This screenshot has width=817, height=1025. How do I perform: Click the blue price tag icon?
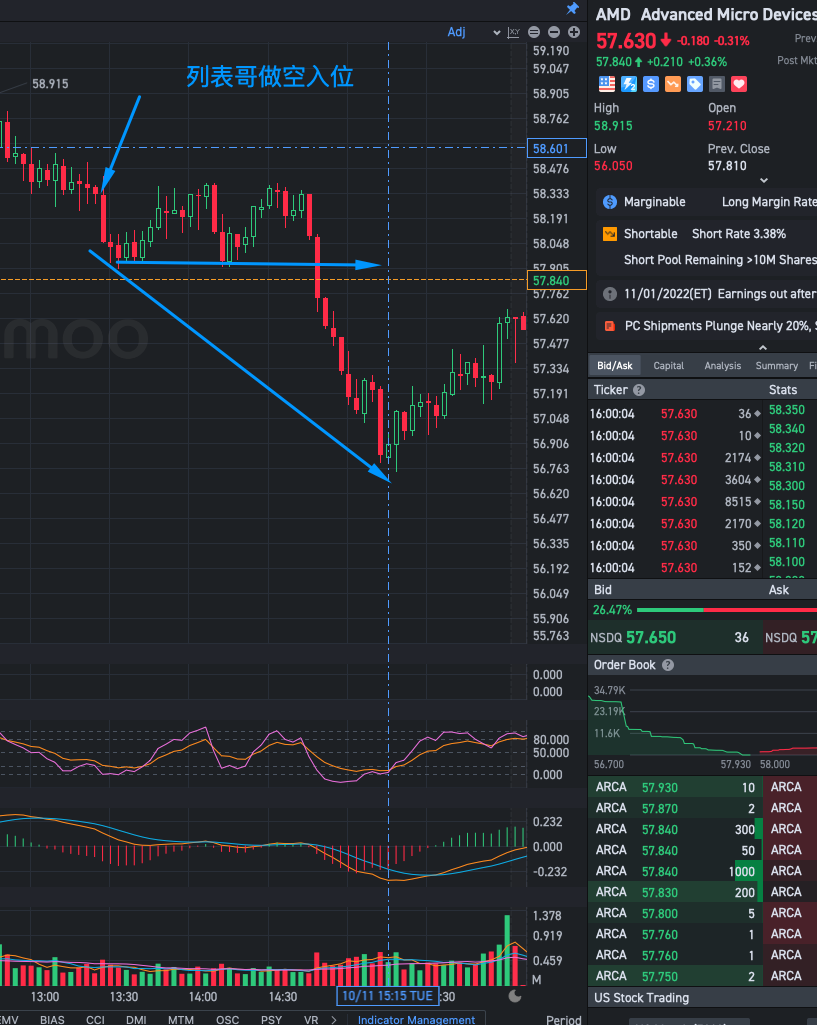click(695, 84)
